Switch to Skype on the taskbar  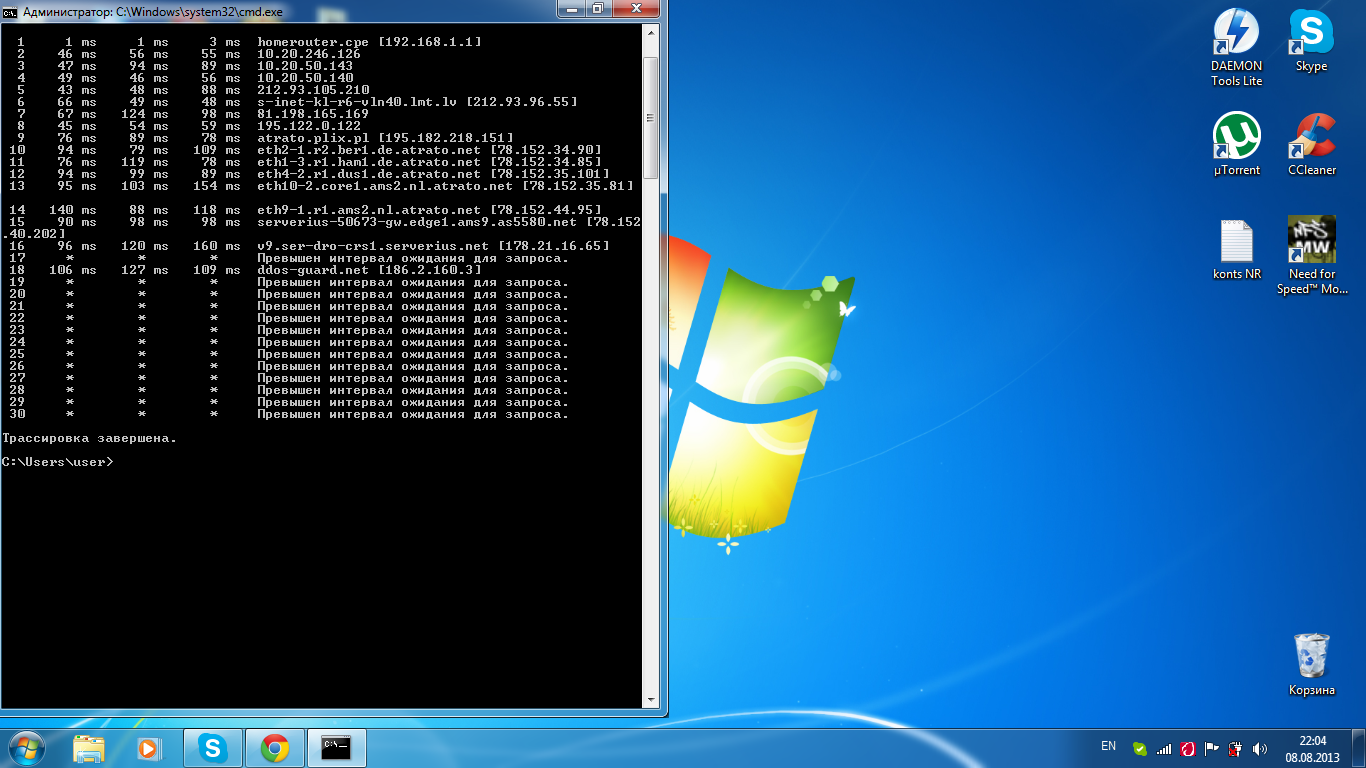point(212,748)
